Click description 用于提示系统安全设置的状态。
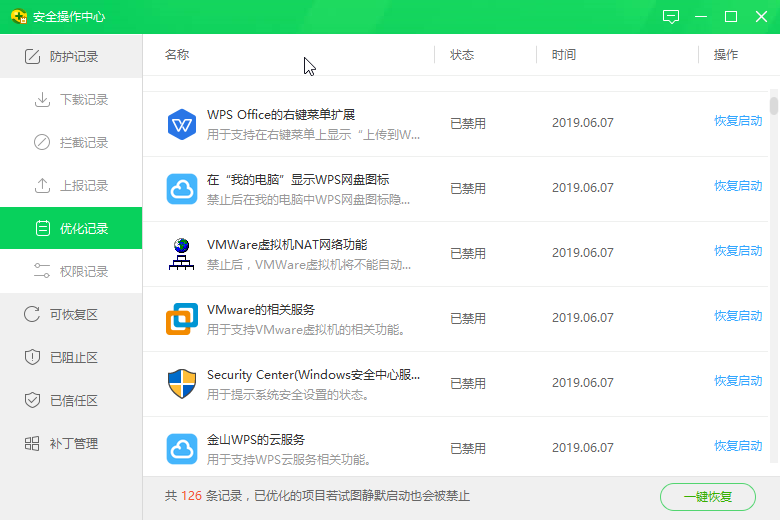 pyautogui.click(x=289, y=395)
